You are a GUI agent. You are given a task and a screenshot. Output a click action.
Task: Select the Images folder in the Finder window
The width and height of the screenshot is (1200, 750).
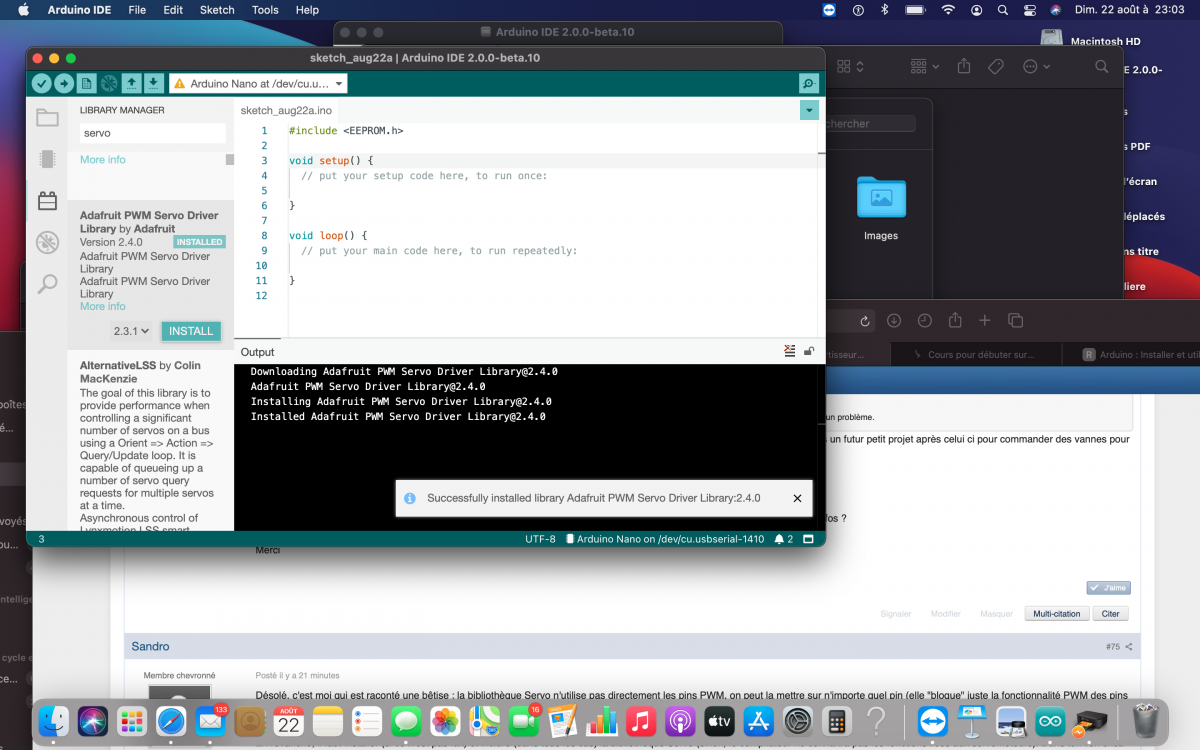pyautogui.click(x=881, y=207)
